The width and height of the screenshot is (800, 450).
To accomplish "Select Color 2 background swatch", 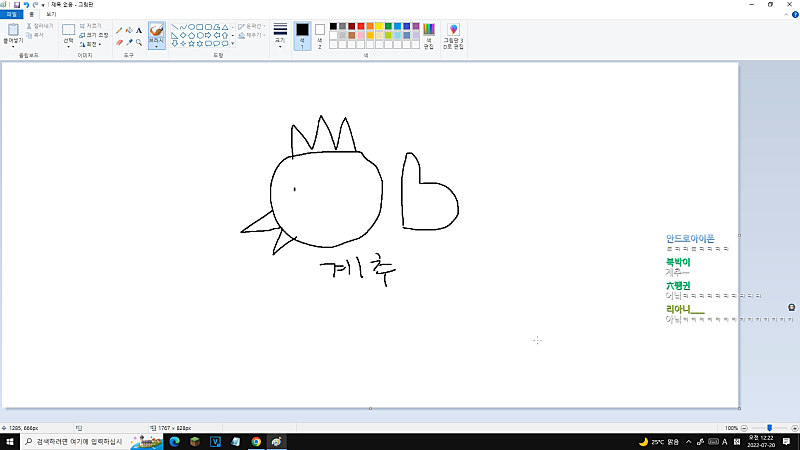I will pyautogui.click(x=320, y=34).
